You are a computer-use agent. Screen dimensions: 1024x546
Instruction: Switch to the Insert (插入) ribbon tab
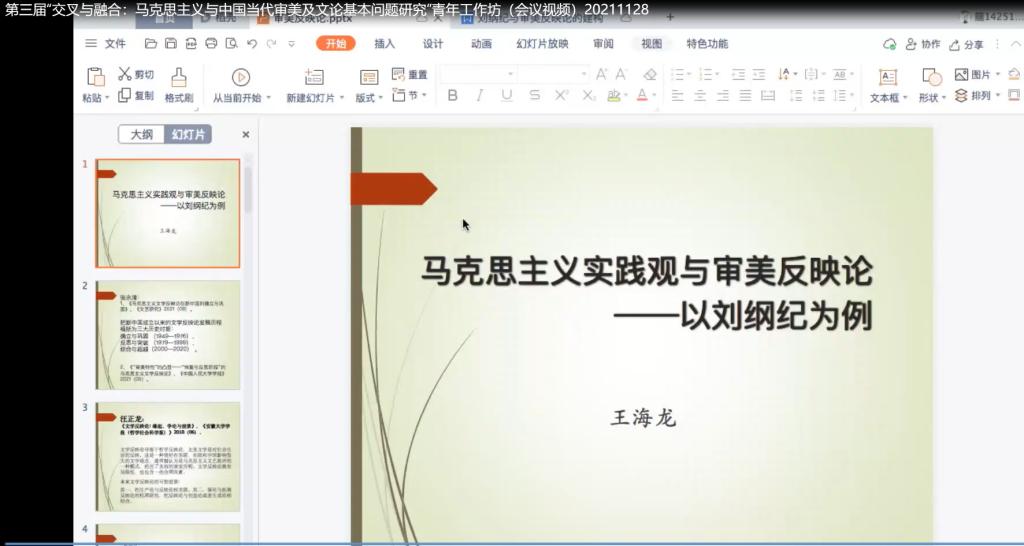[384, 44]
